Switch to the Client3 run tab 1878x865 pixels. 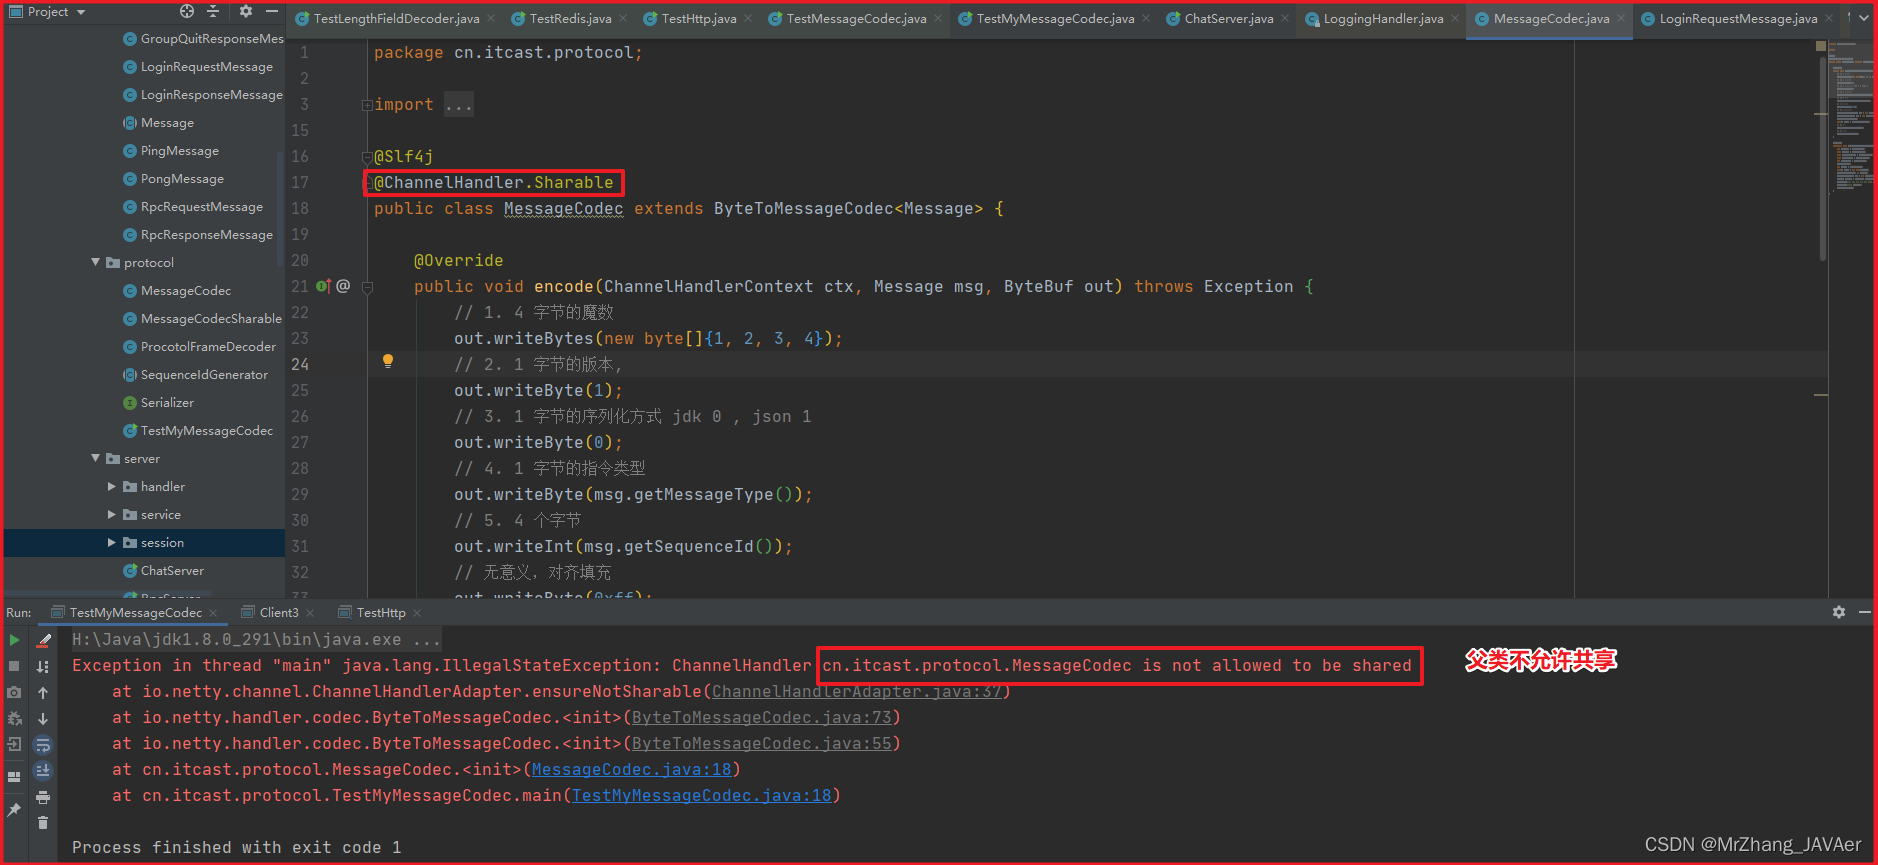click(x=279, y=612)
